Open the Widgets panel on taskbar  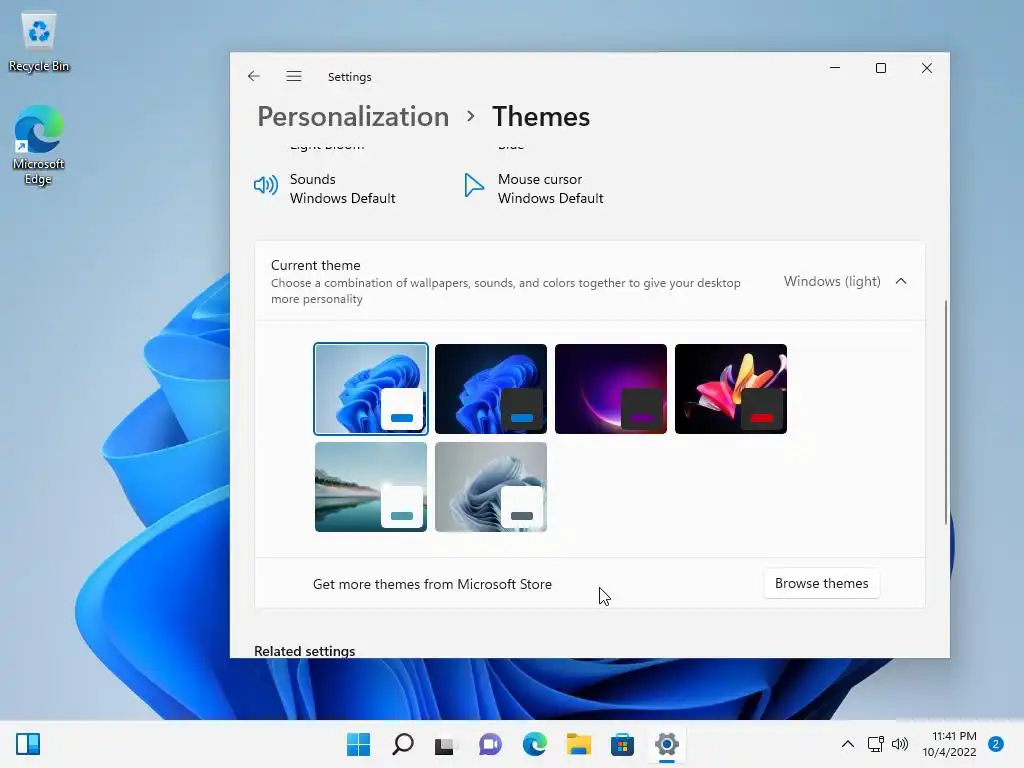pyautogui.click(x=28, y=744)
